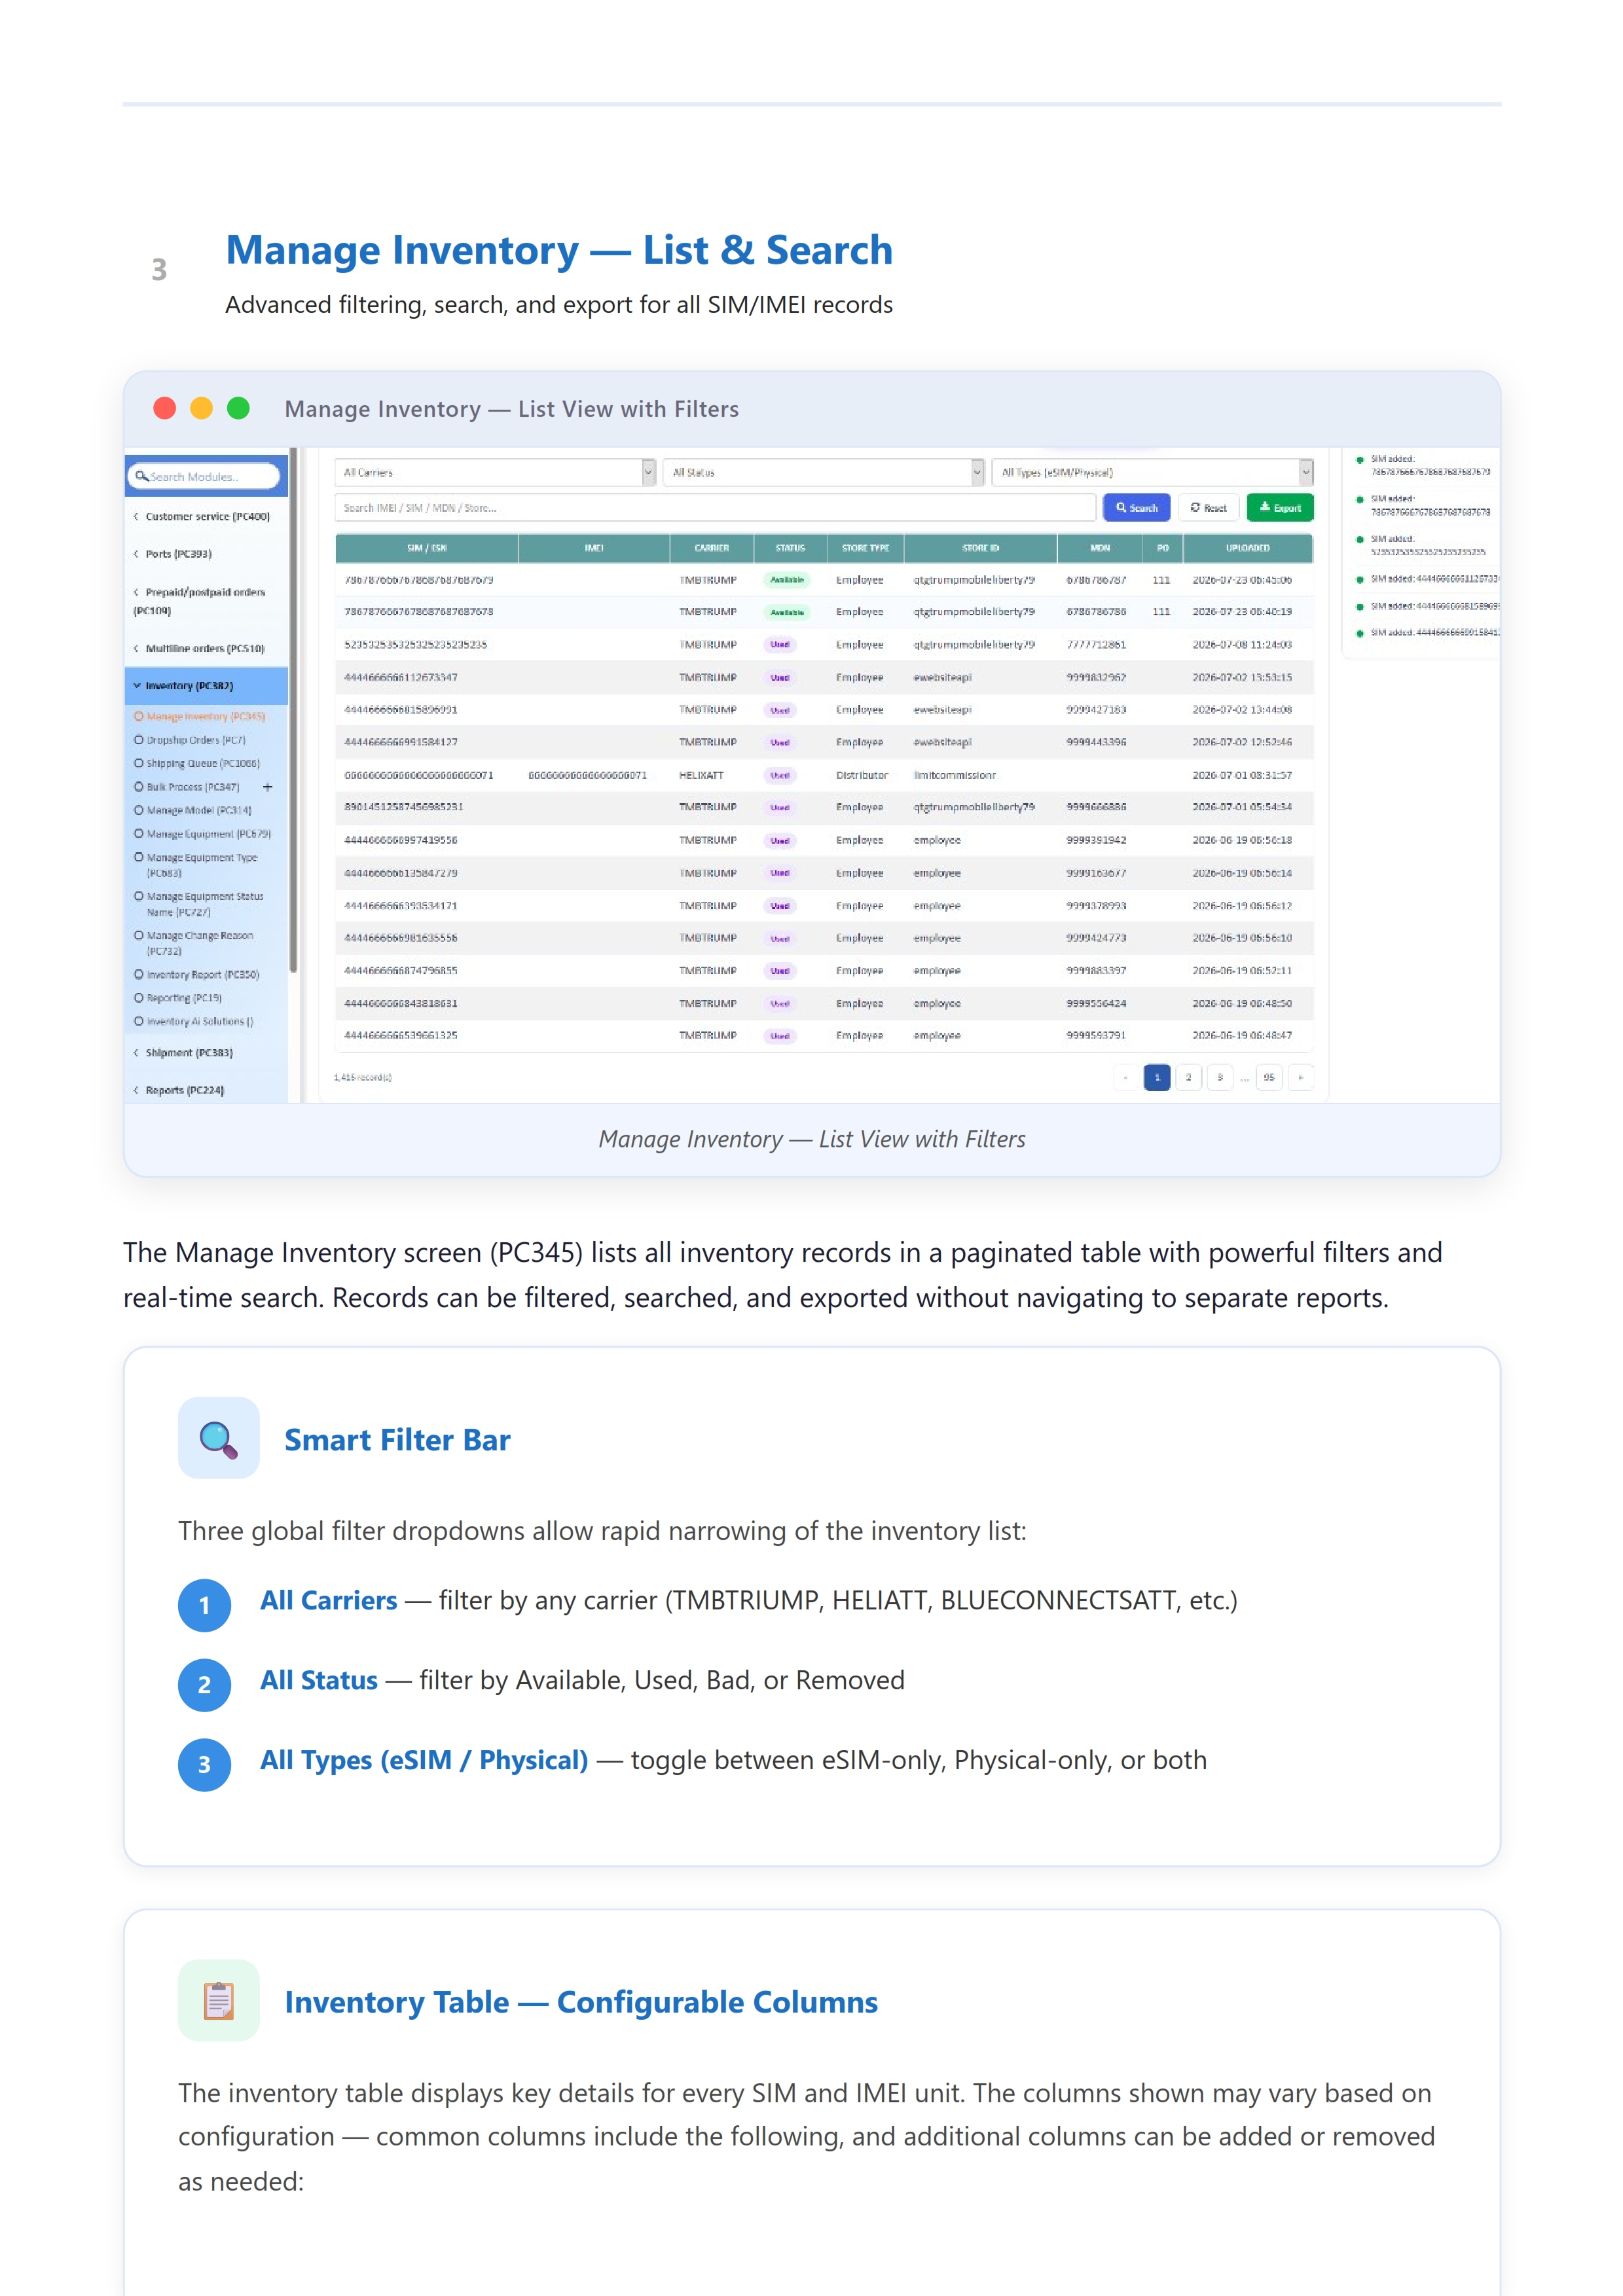Jump to last pagination page 95
1623x2296 pixels.
click(x=1269, y=1077)
